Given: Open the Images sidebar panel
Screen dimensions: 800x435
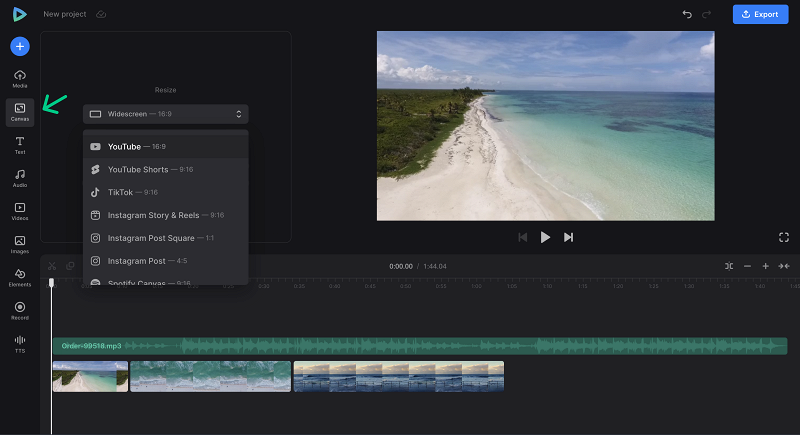Looking at the screenshot, I should point(20,245).
